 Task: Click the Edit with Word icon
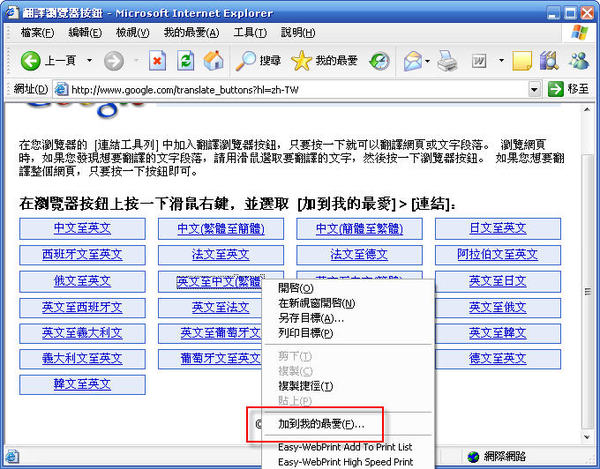(479, 61)
